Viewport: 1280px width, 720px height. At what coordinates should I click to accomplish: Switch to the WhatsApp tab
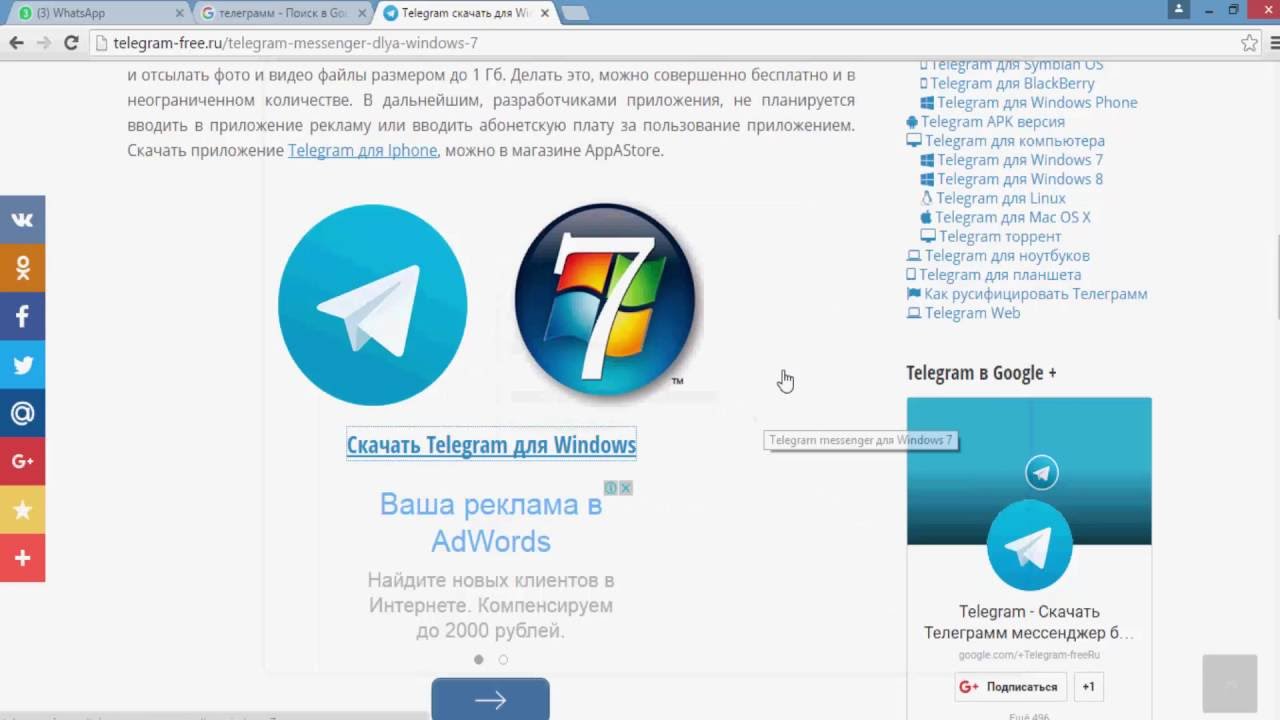[96, 13]
